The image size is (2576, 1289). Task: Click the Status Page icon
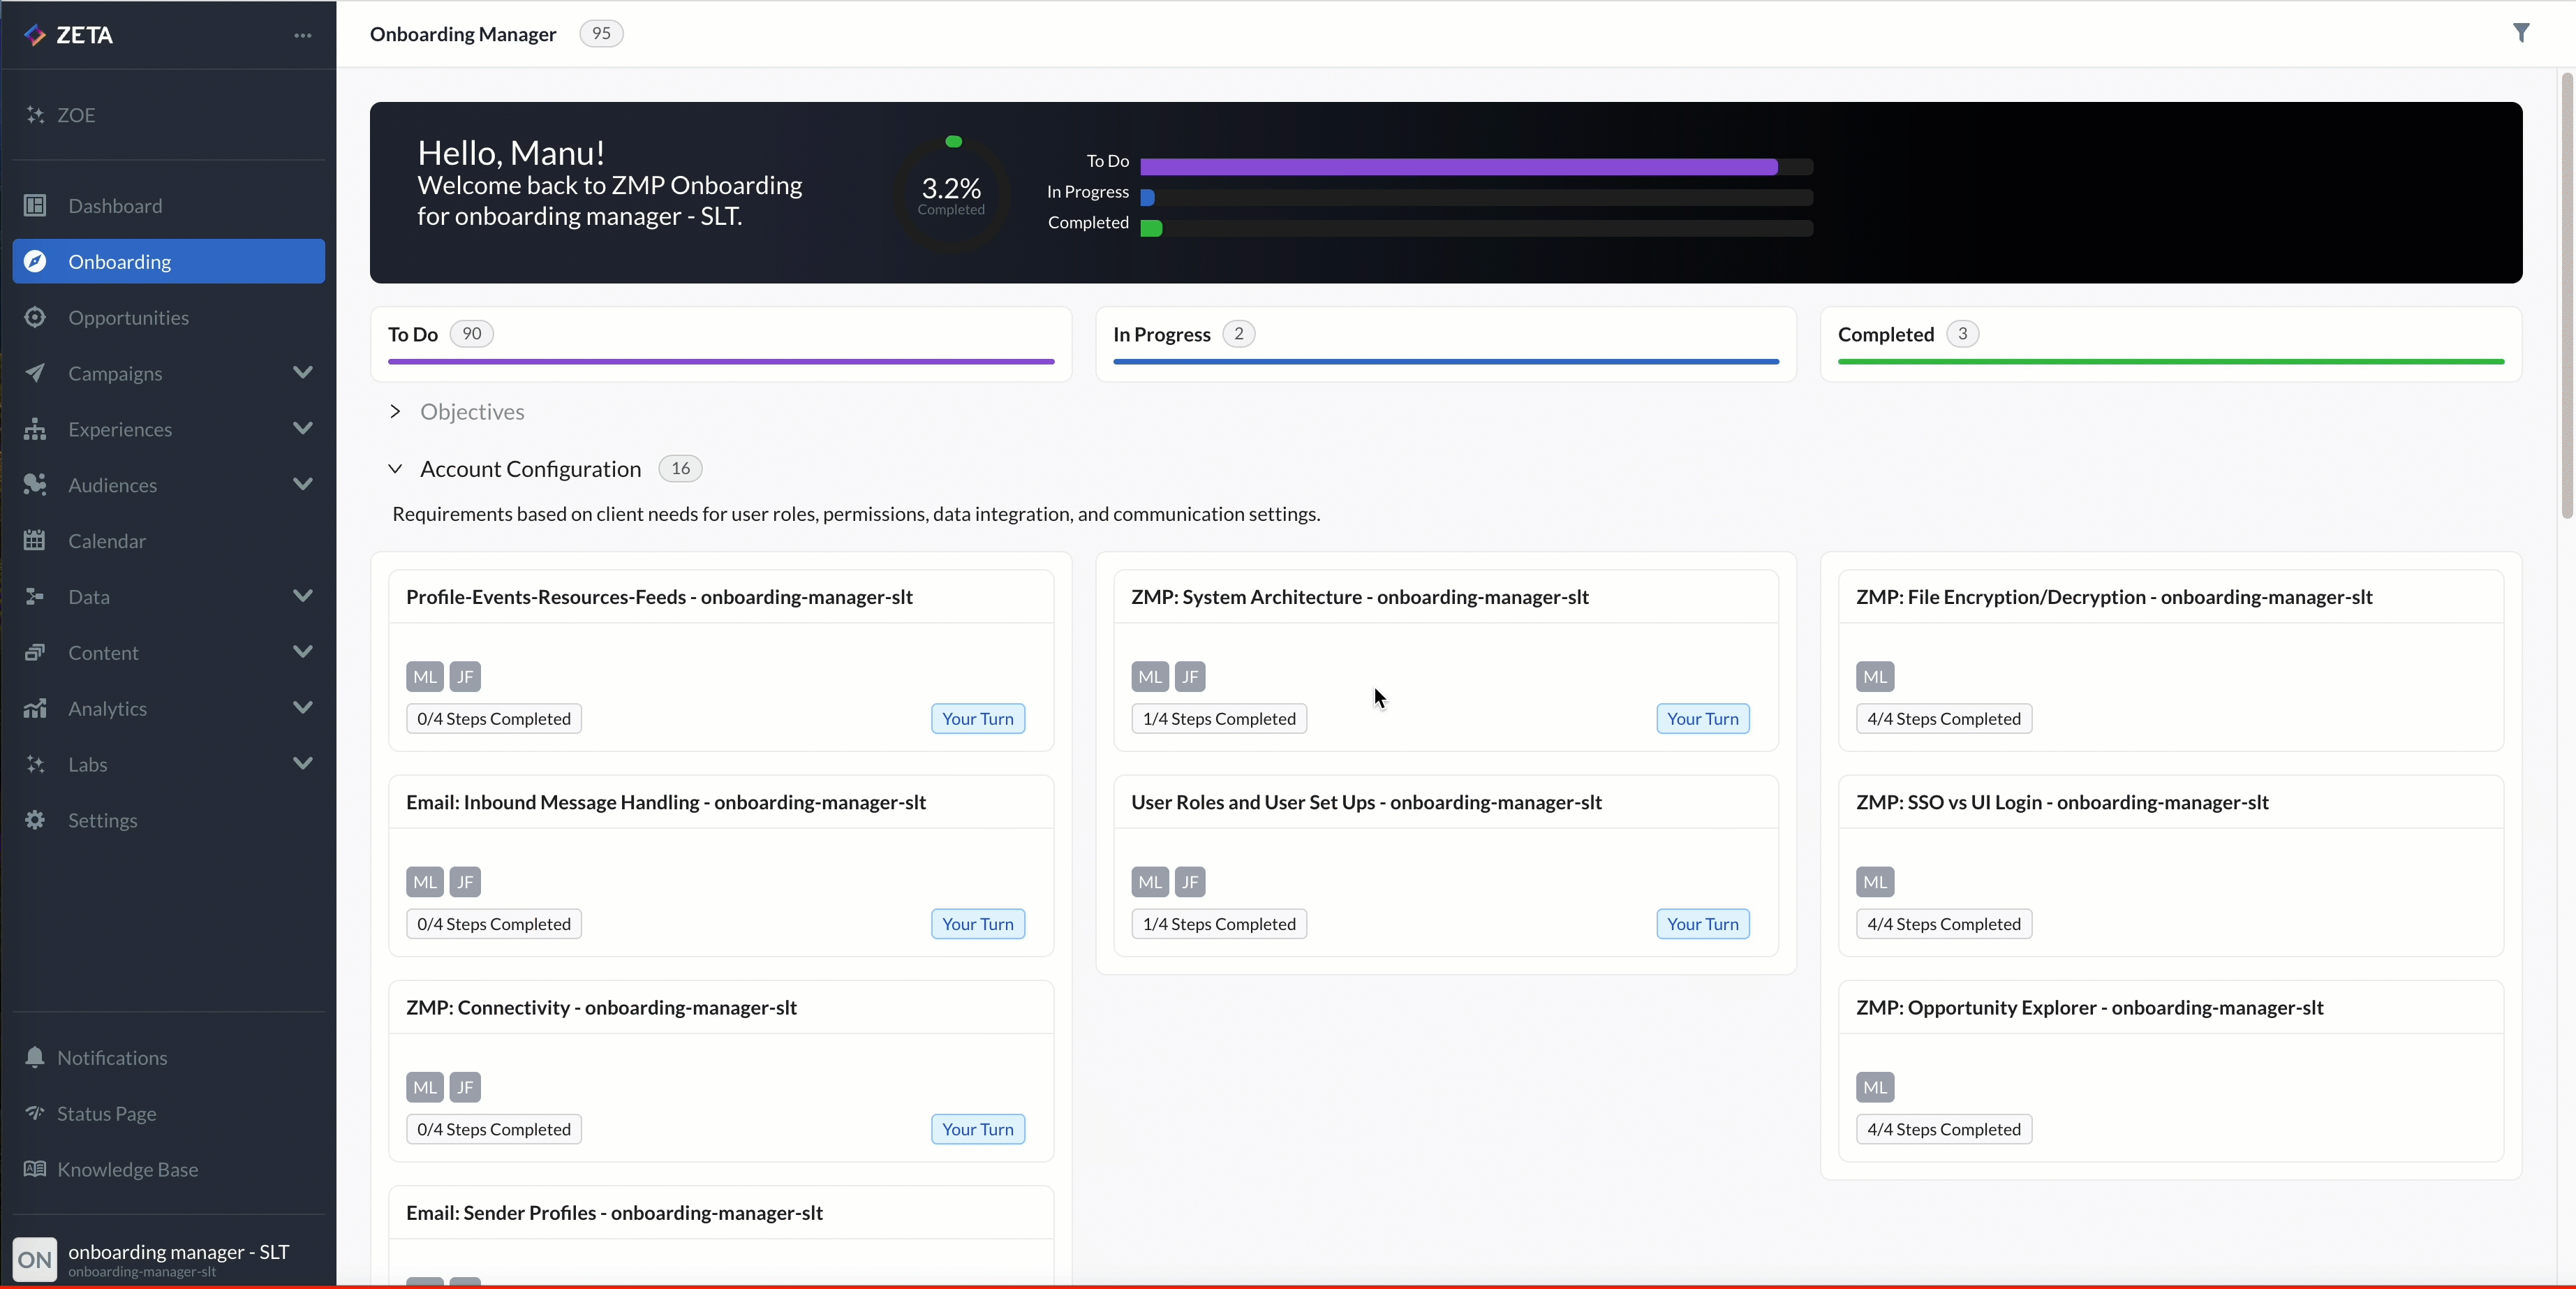click(x=35, y=1113)
